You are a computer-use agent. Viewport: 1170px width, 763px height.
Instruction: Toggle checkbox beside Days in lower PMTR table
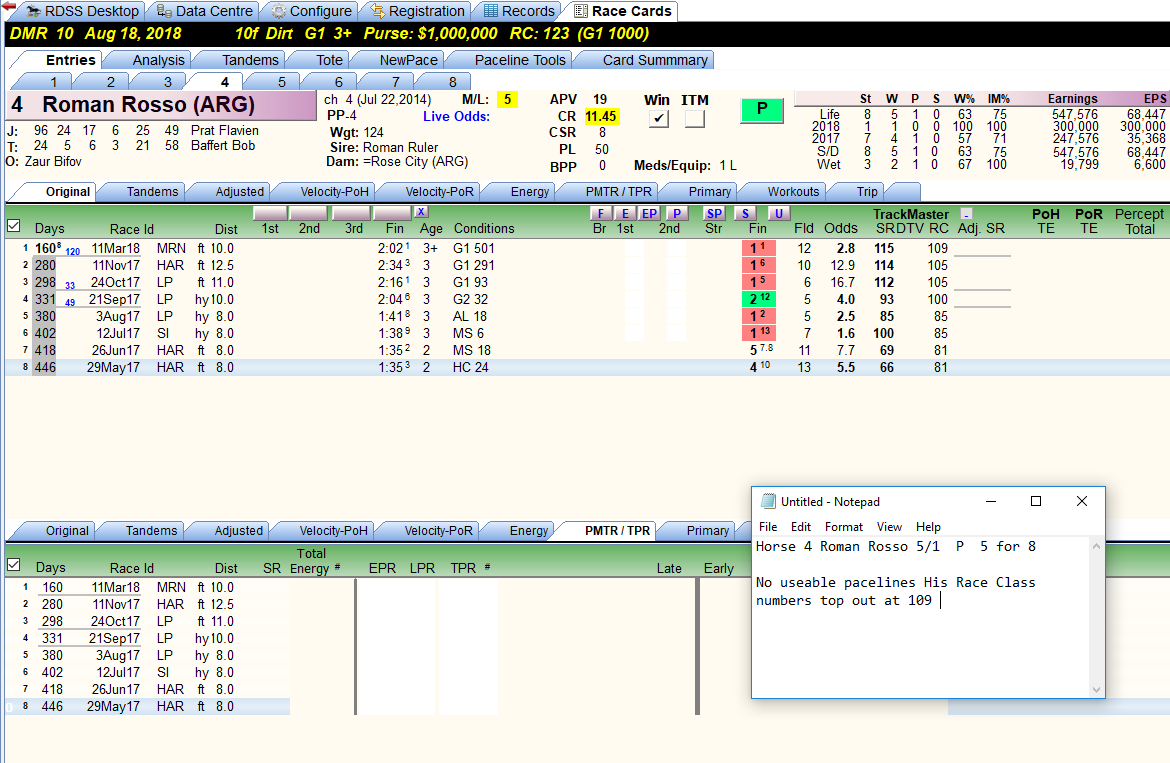tap(13, 565)
